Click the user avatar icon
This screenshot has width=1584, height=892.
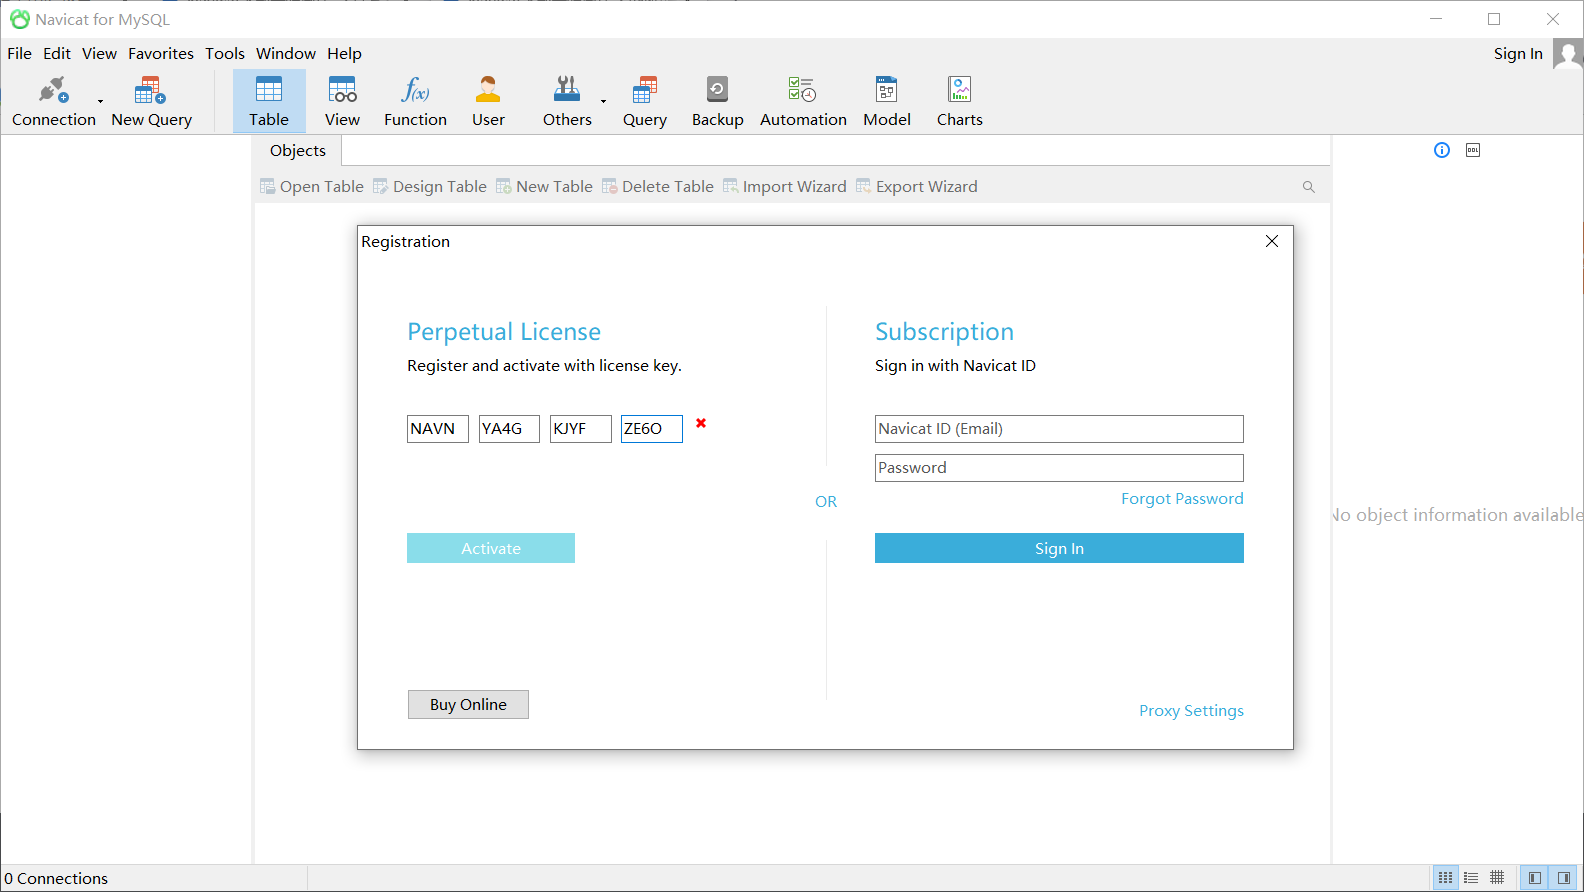pyautogui.click(x=1567, y=54)
